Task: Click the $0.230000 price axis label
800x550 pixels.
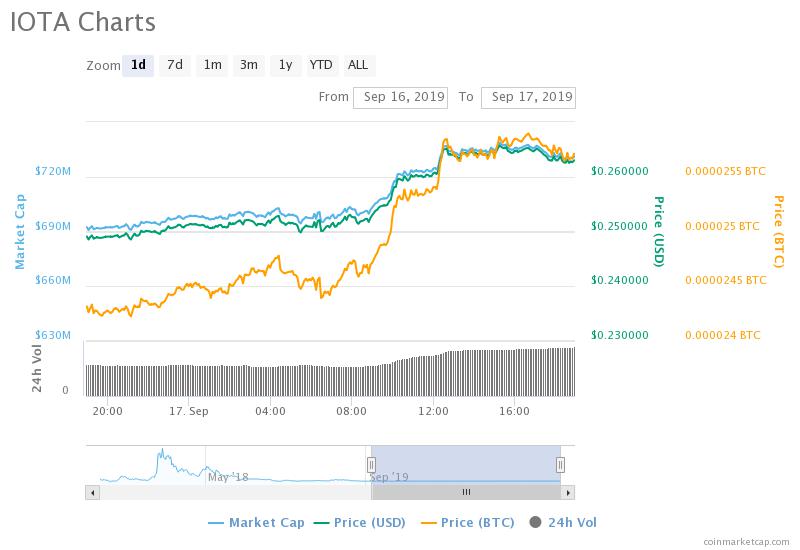Action: tap(620, 335)
